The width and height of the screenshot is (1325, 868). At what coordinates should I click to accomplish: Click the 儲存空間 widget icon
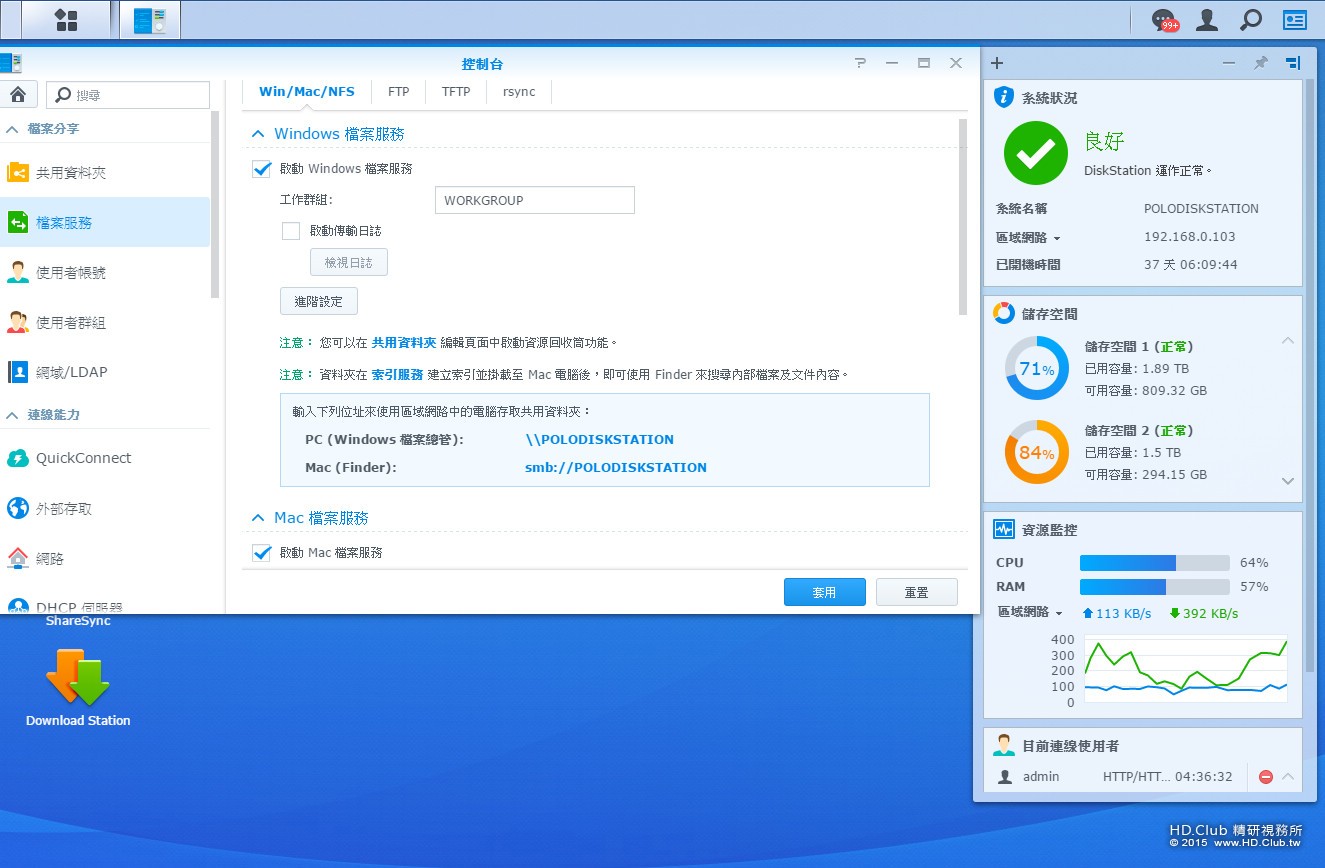tap(1004, 313)
